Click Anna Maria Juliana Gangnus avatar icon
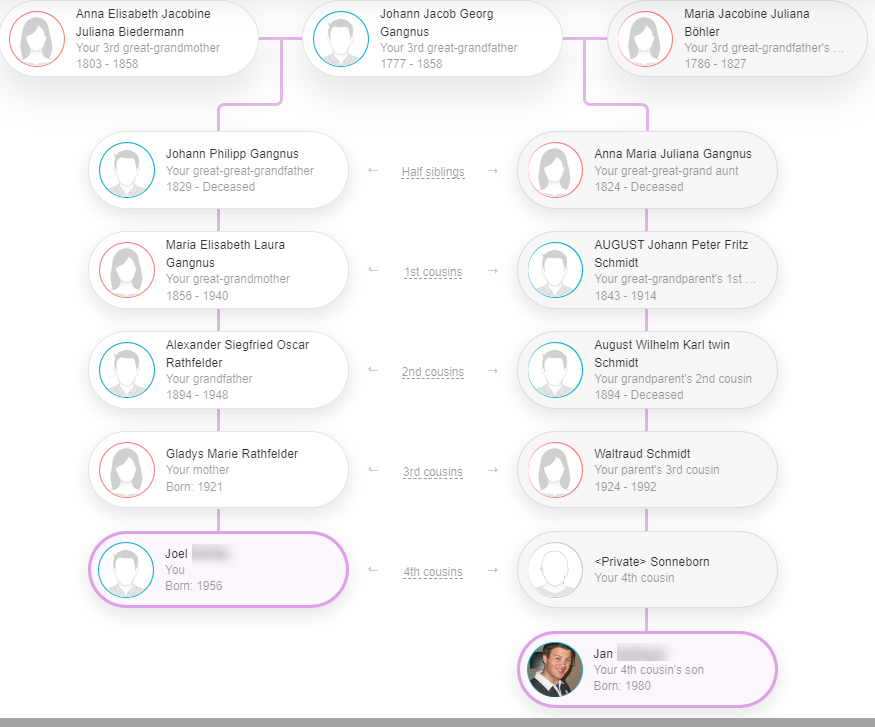 [x=555, y=170]
